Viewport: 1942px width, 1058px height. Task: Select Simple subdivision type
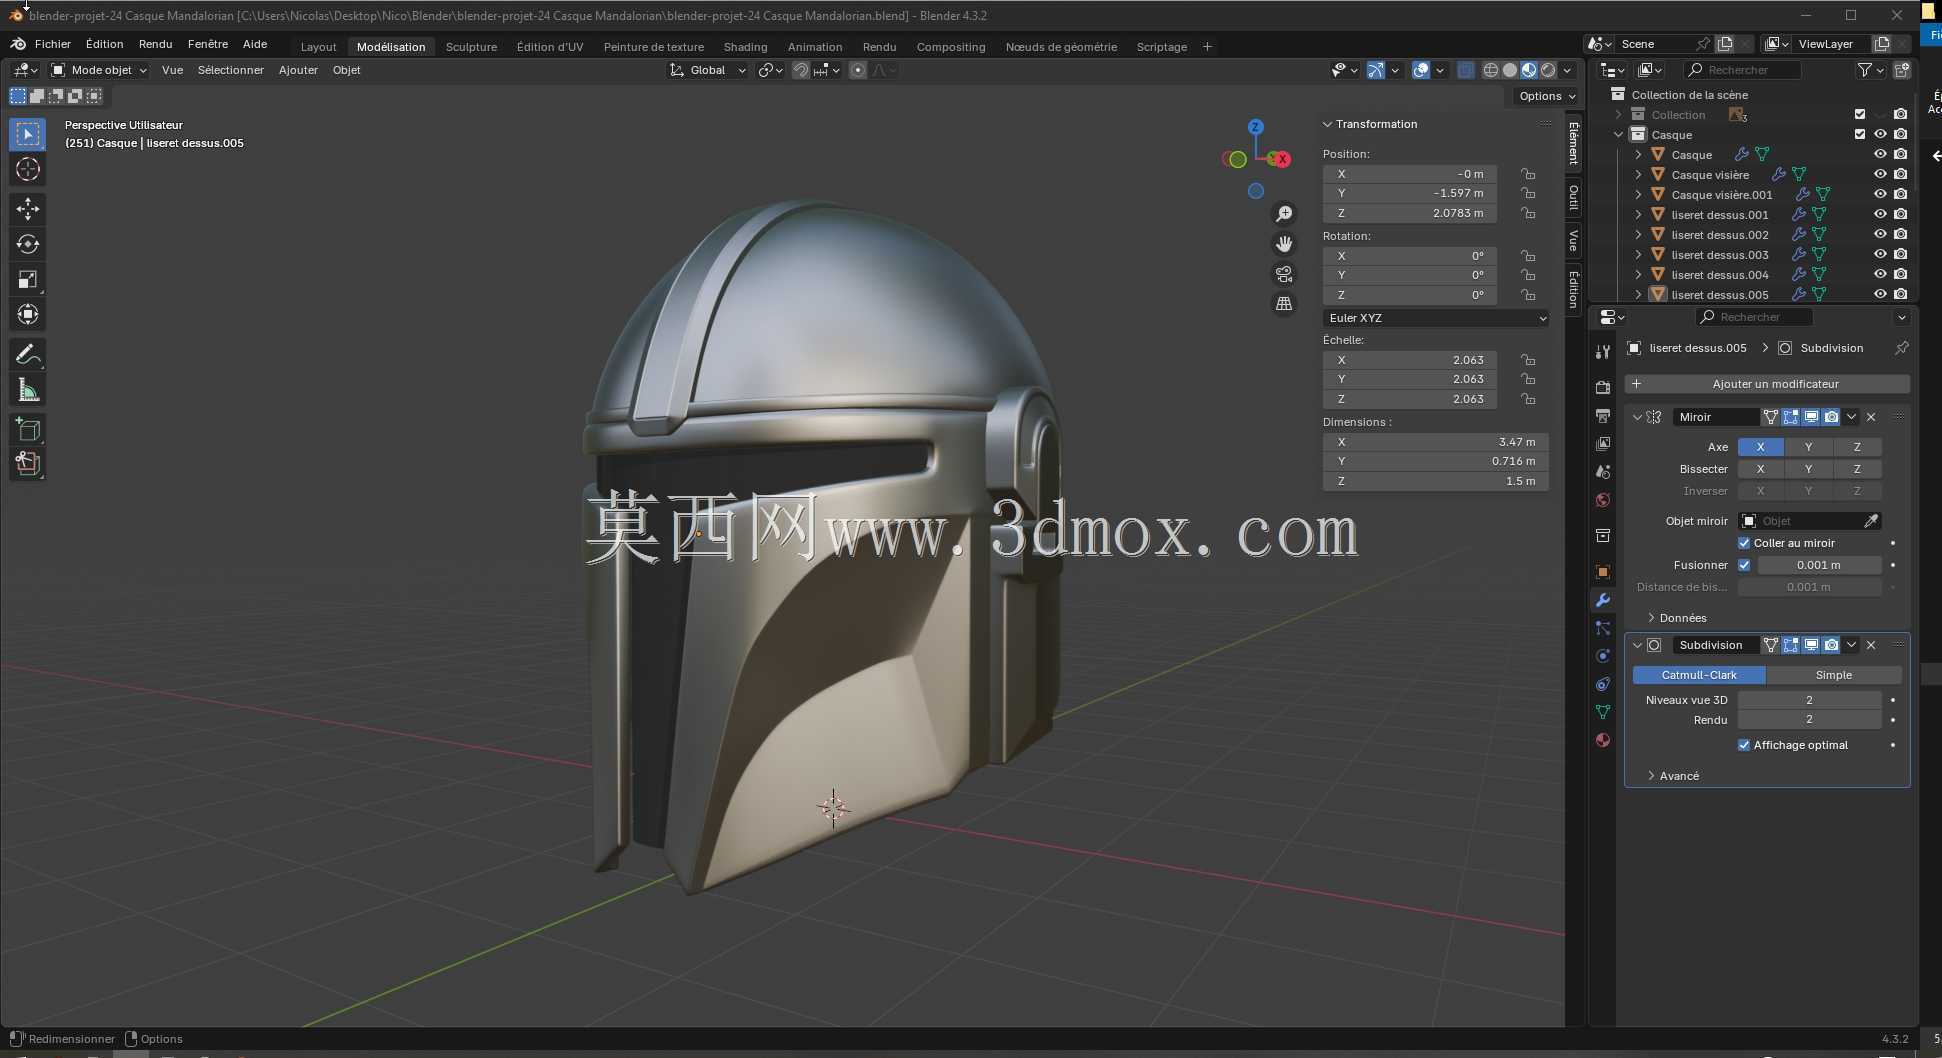pyautogui.click(x=1833, y=675)
